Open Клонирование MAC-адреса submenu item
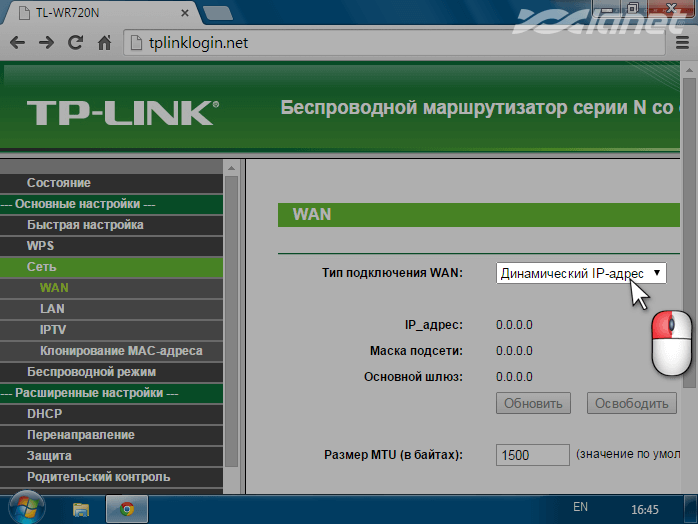Screen dimensions: 698x524 pos(111,351)
